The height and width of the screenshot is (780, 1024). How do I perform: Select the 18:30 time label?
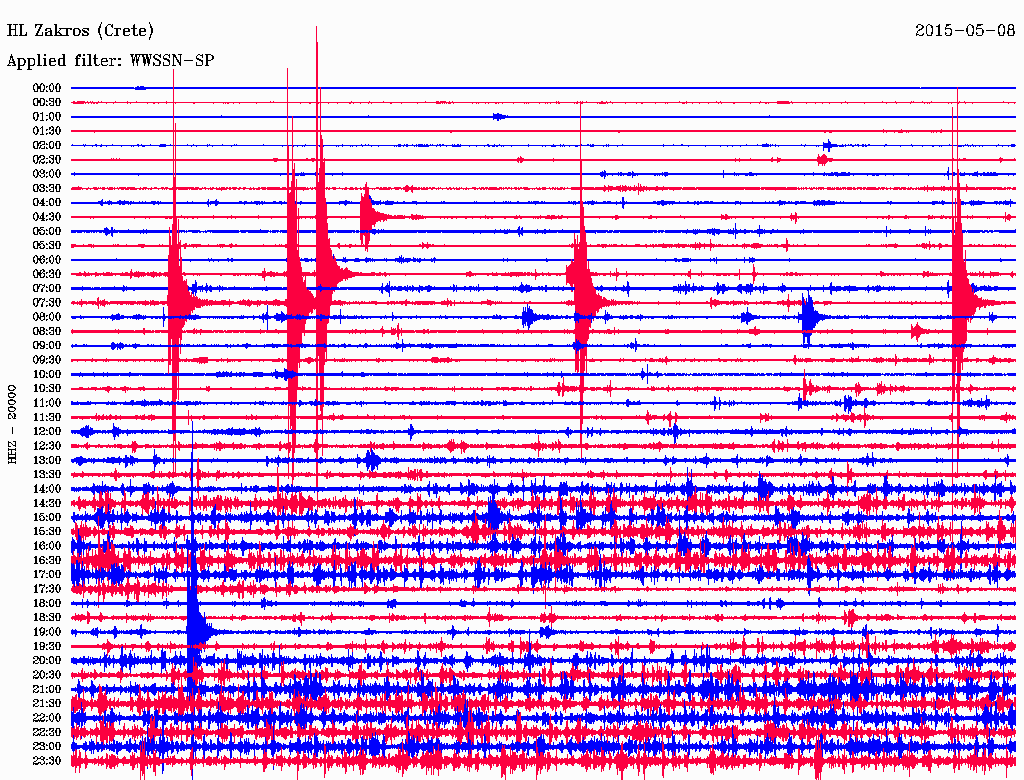pos(47,618)
